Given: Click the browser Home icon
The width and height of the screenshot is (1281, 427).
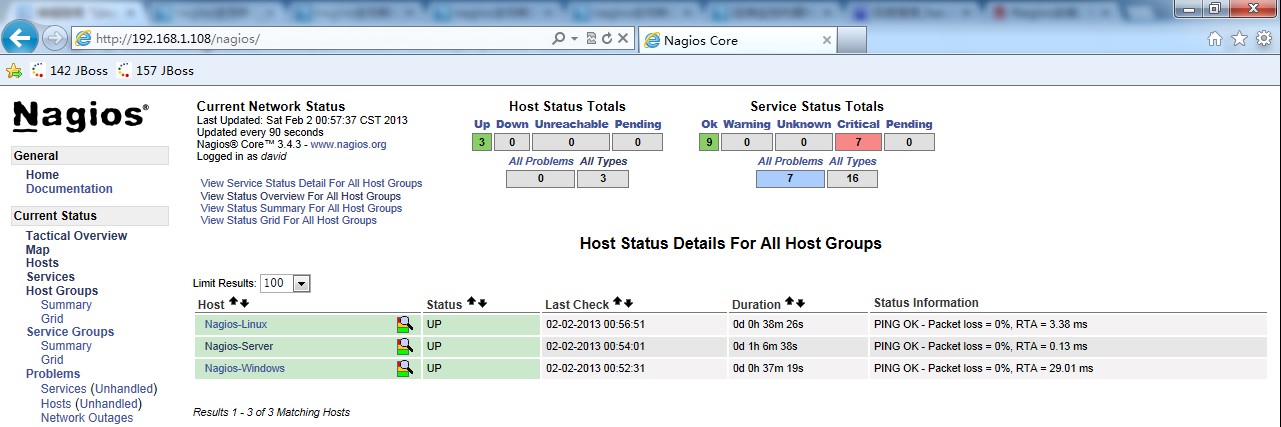Looking at the screenshot, I should (x=1215, y=39).
